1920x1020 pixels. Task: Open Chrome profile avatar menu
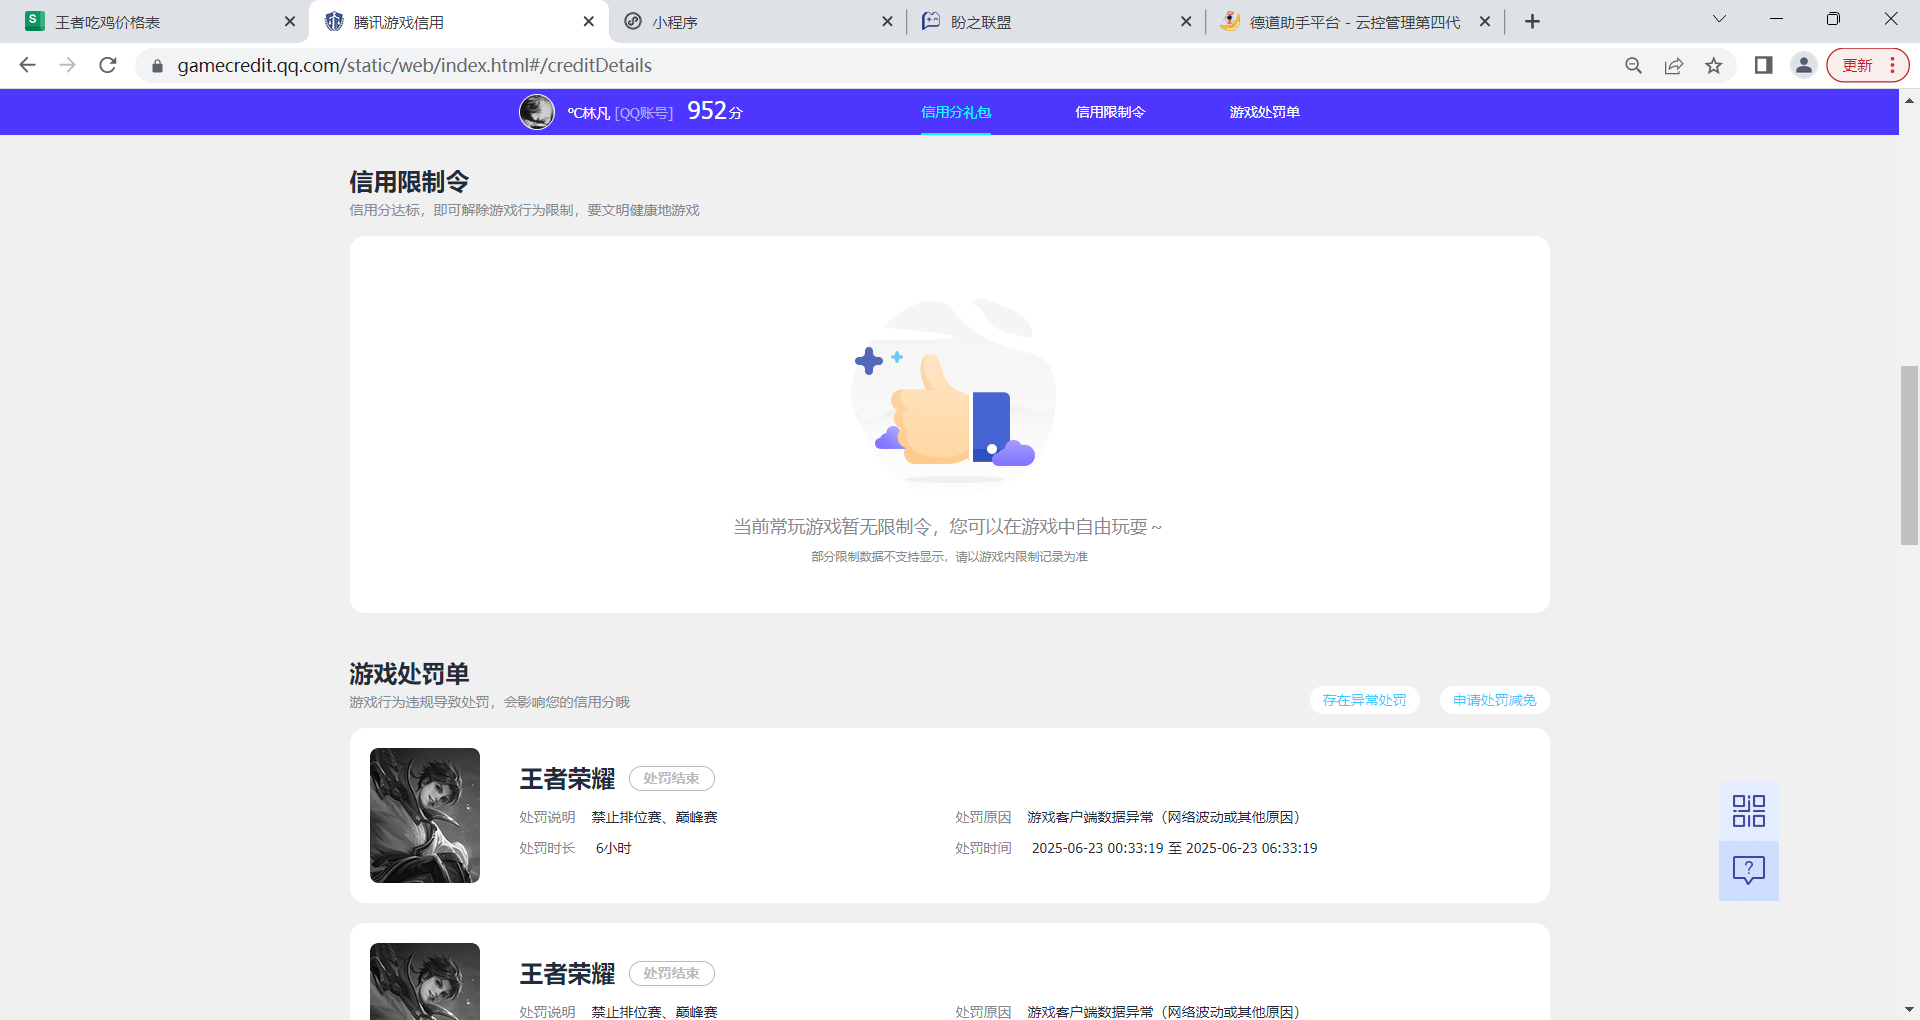coord(1804,65)
